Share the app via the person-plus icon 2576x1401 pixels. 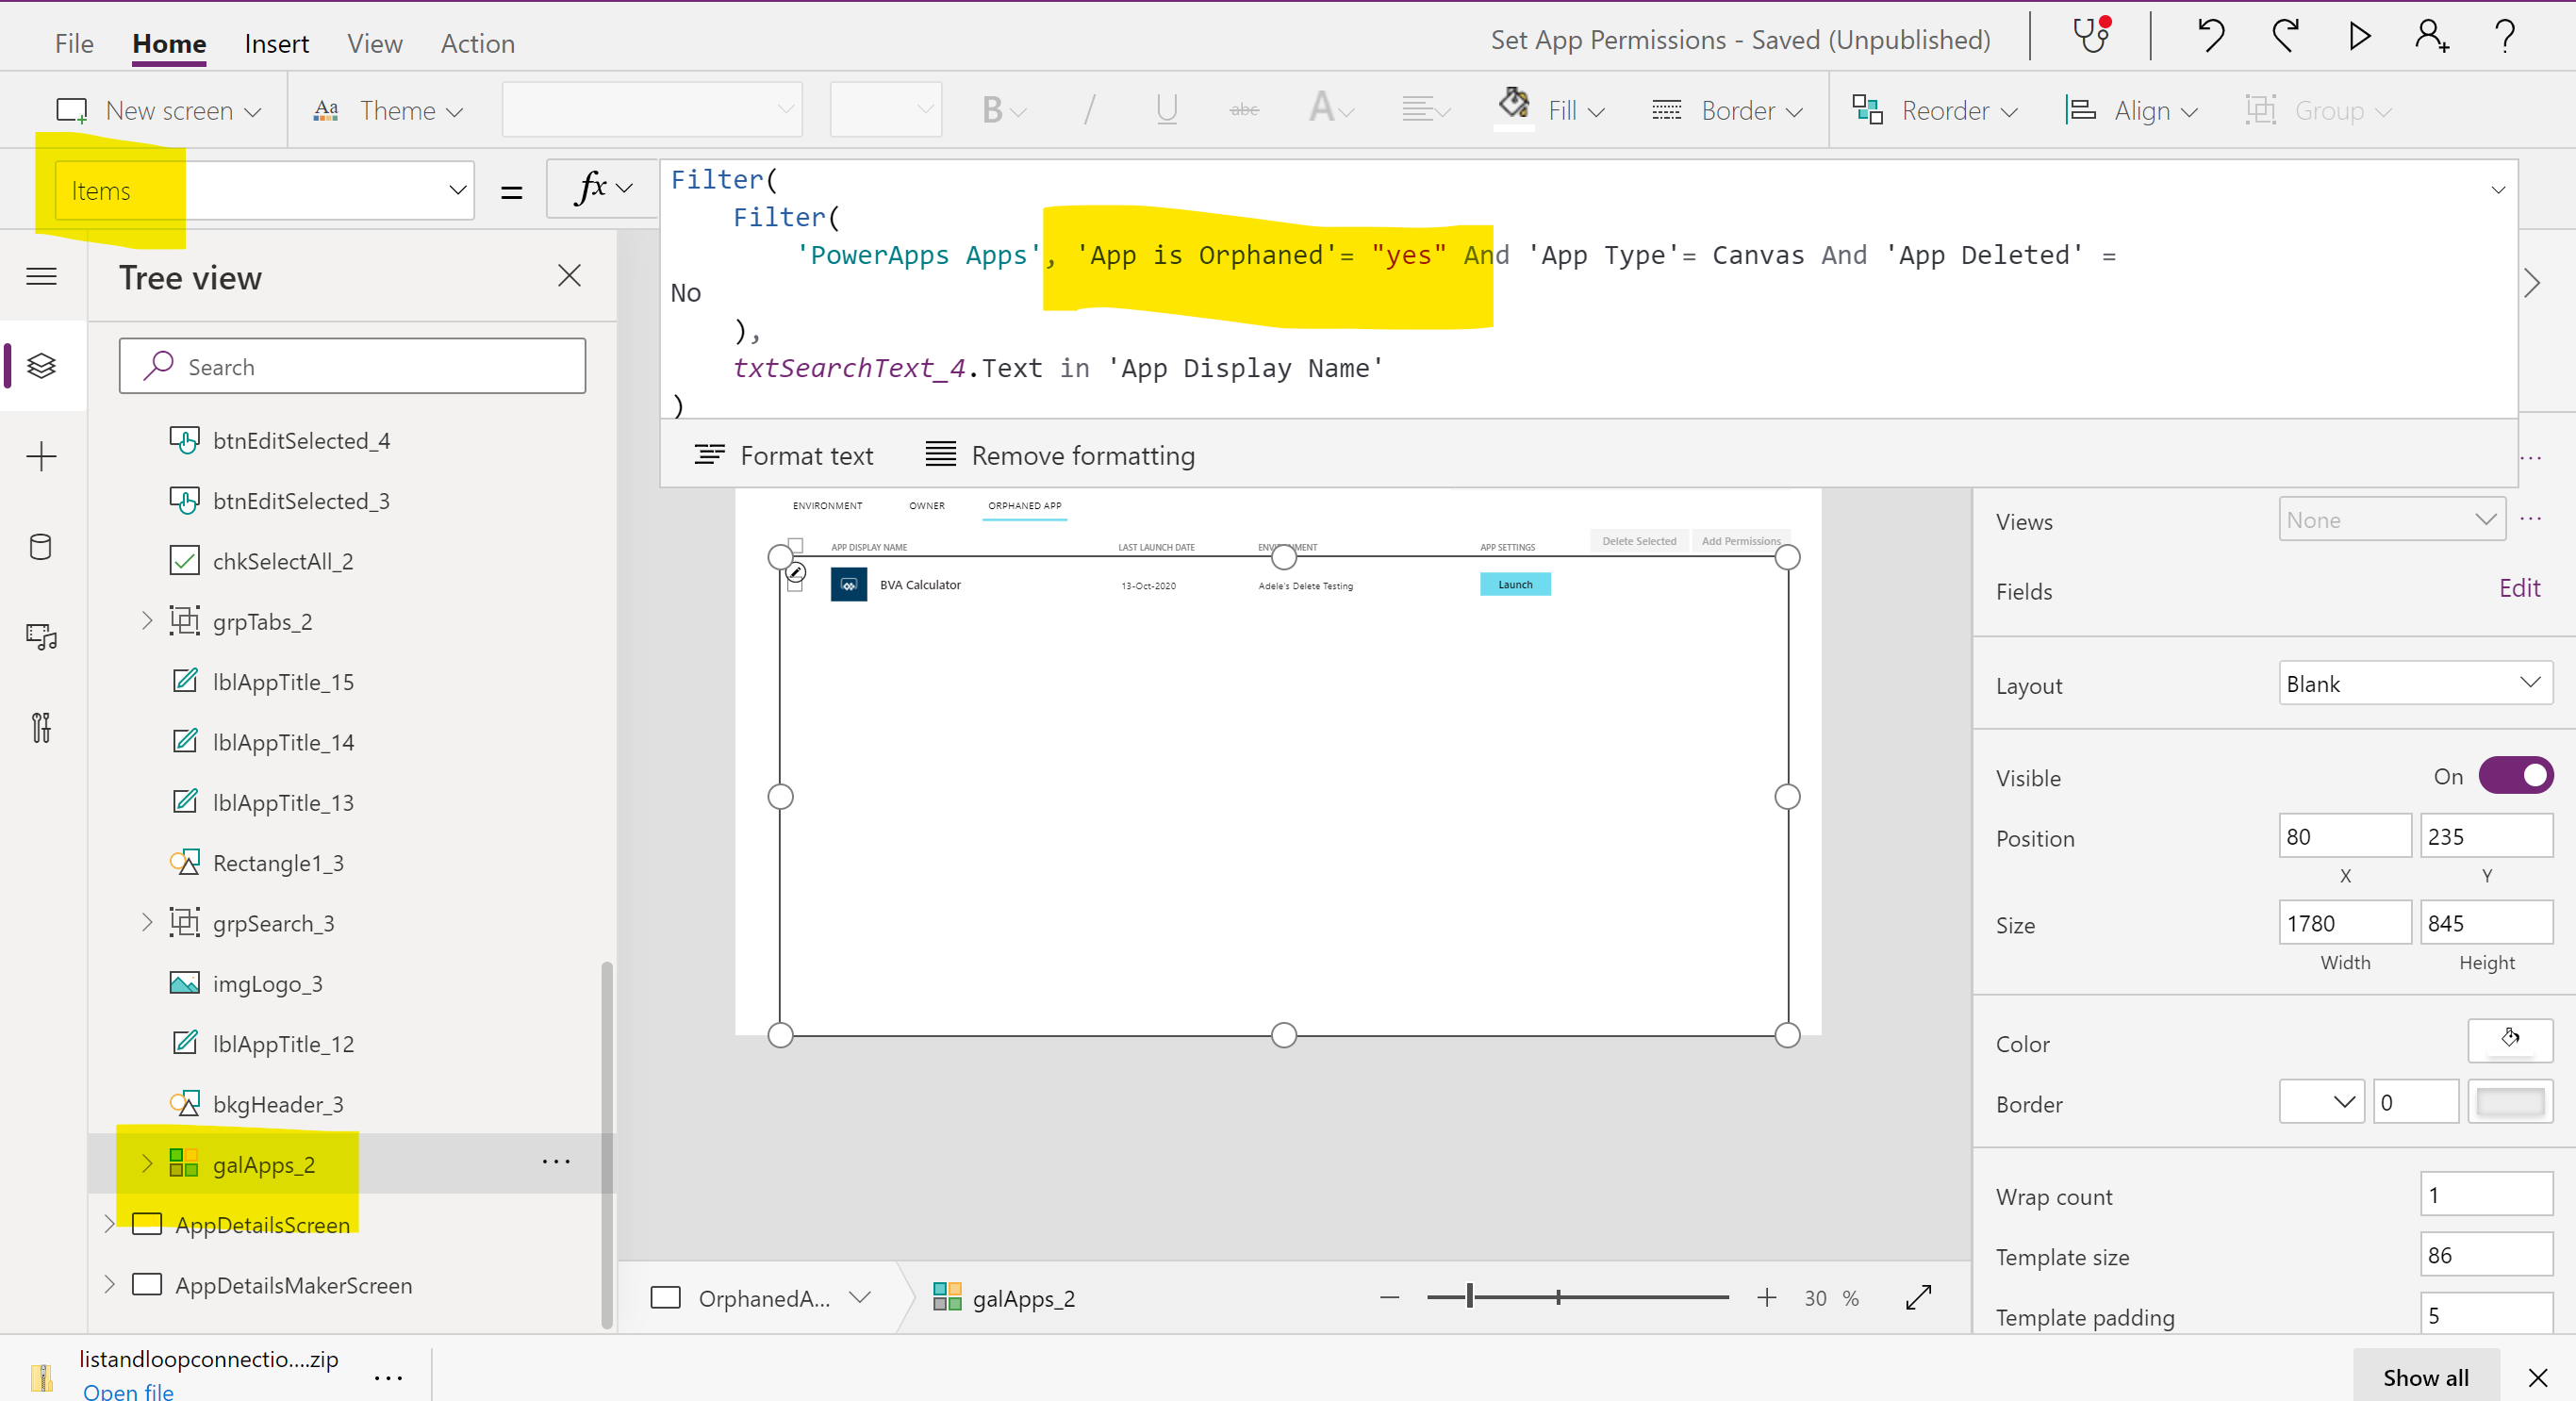point(2430,37)
